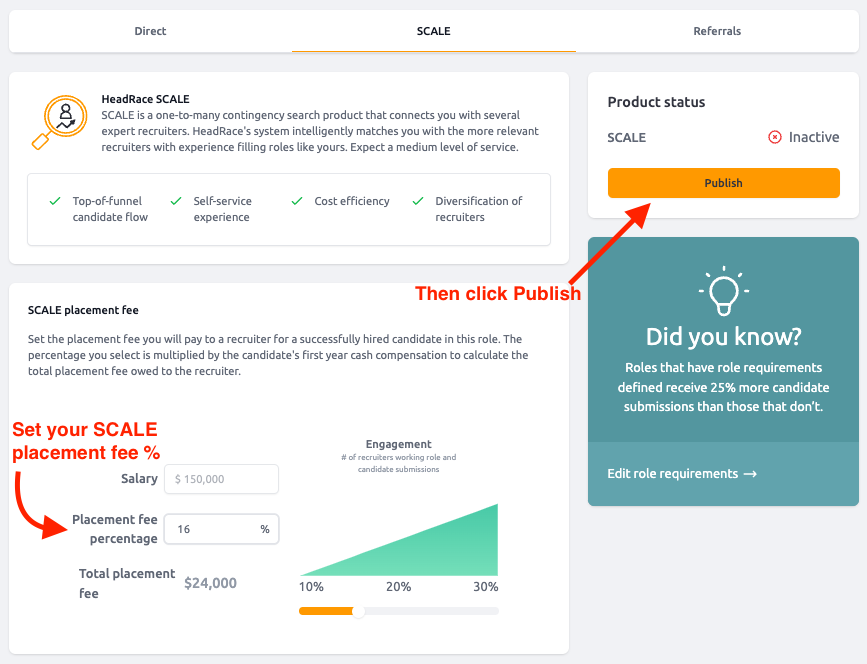Click the checkmark beside Self-service experience
The width and height of the screenshot is (867, 664).
(176, 201)
